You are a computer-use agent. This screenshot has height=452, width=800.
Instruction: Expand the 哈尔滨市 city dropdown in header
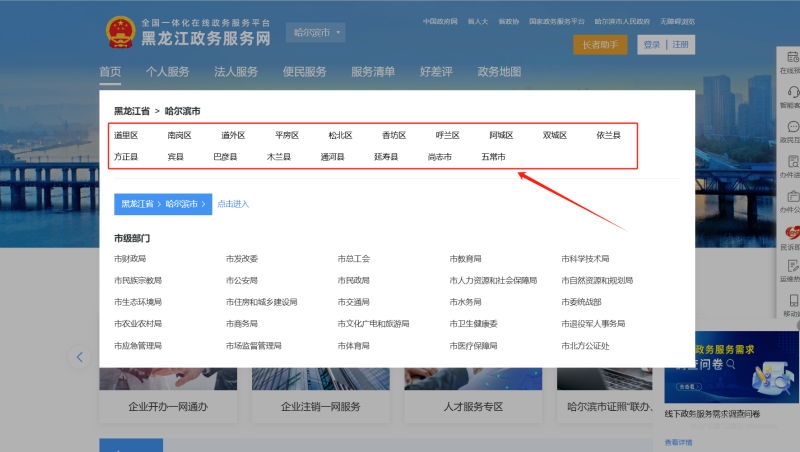point(316,33)
